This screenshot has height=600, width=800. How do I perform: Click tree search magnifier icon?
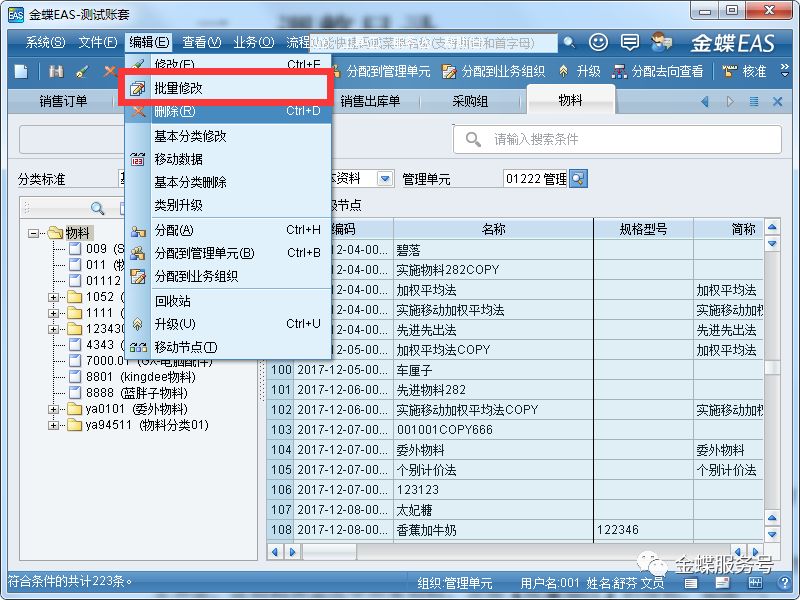[97, 208]
